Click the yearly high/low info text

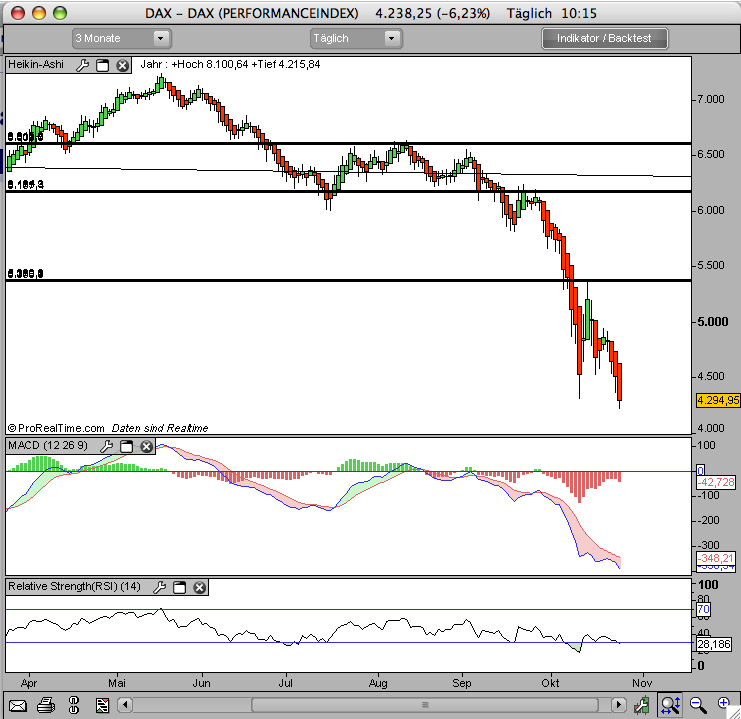pyautogui.click(x=230, y=64)
